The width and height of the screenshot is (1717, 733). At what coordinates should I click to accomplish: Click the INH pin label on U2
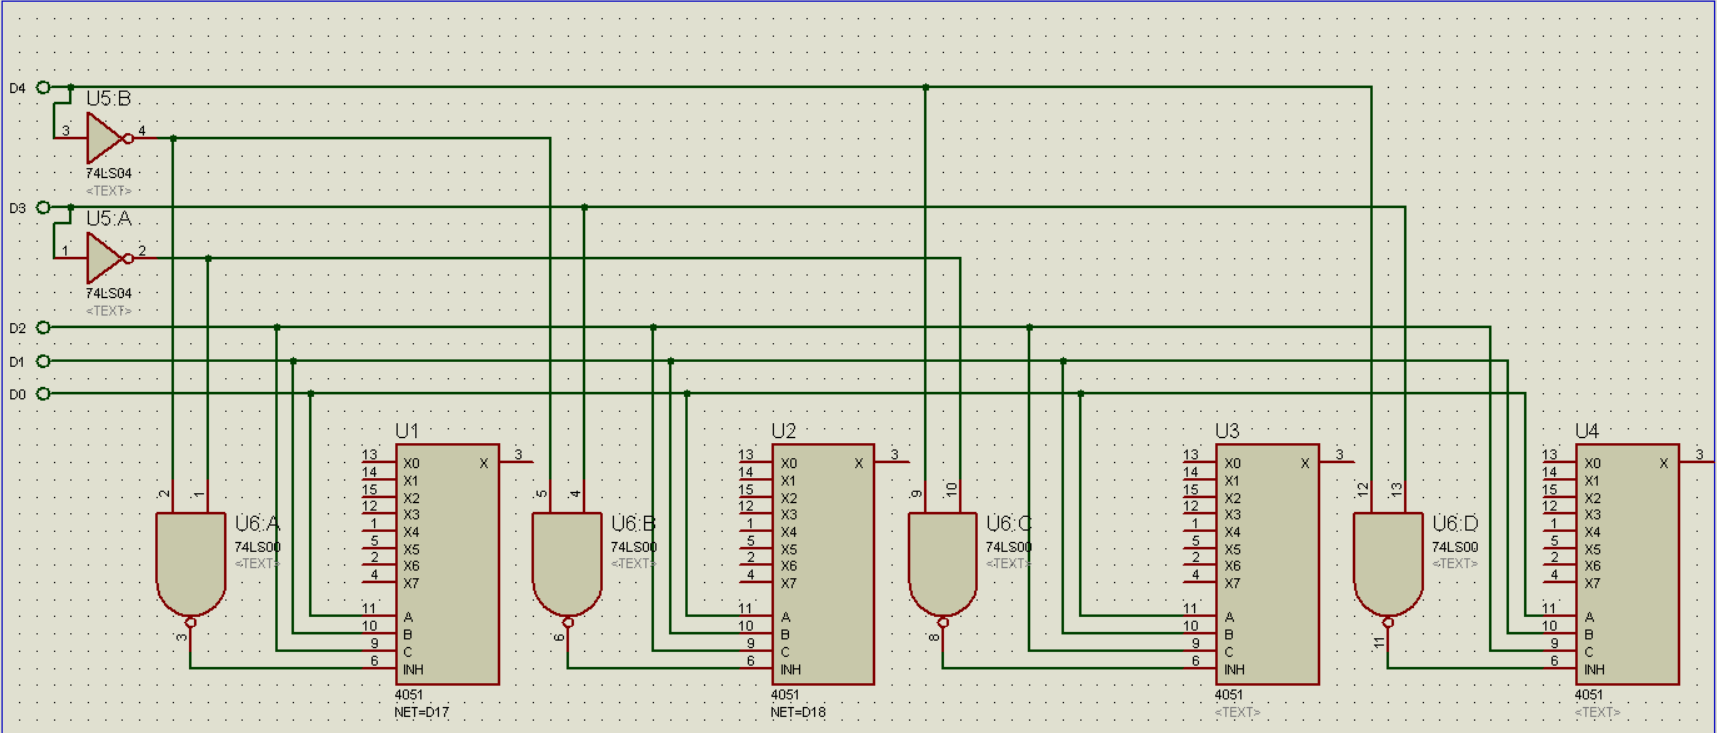(x=790, y=670)
